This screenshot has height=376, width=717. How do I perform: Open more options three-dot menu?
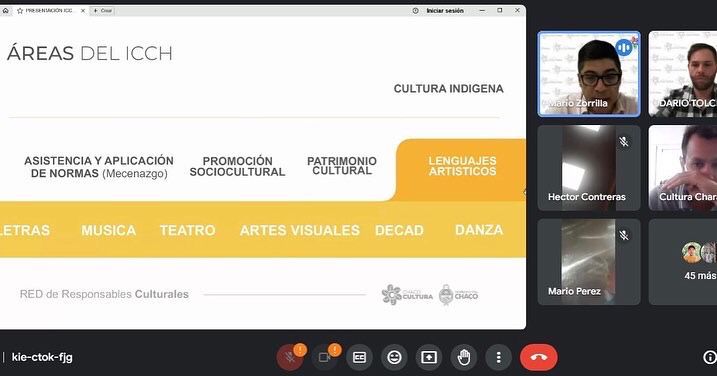[498, 357]
